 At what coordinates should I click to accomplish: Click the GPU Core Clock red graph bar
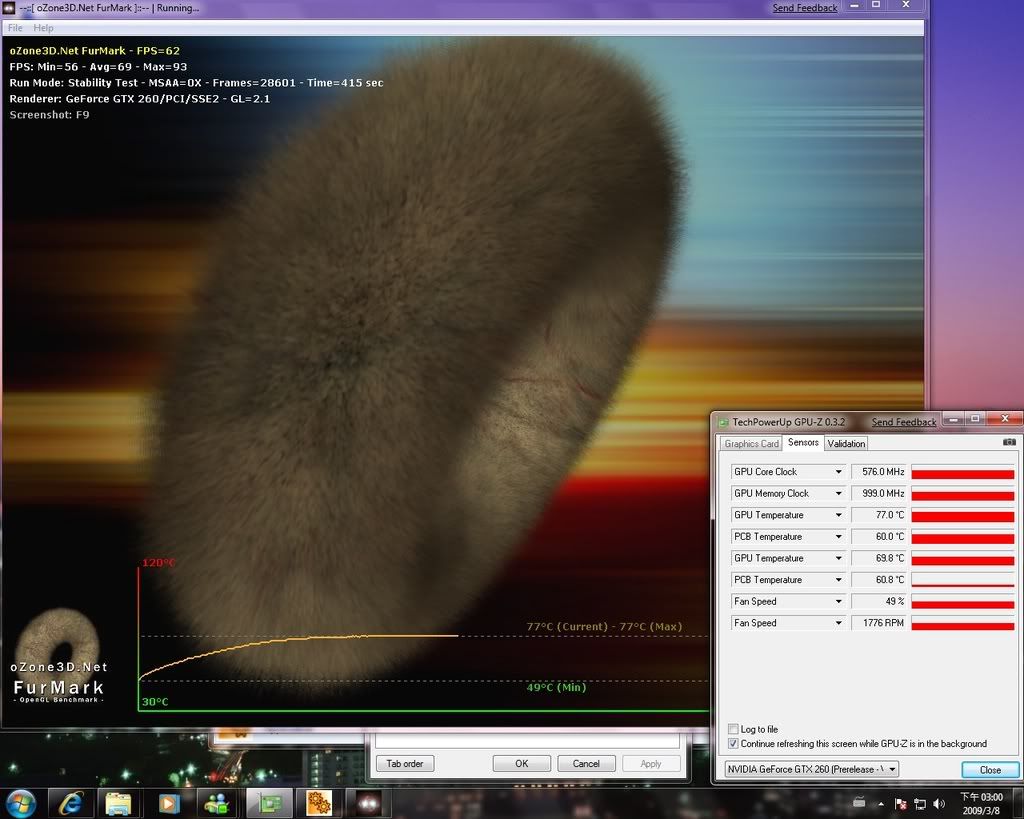[963, 472]
